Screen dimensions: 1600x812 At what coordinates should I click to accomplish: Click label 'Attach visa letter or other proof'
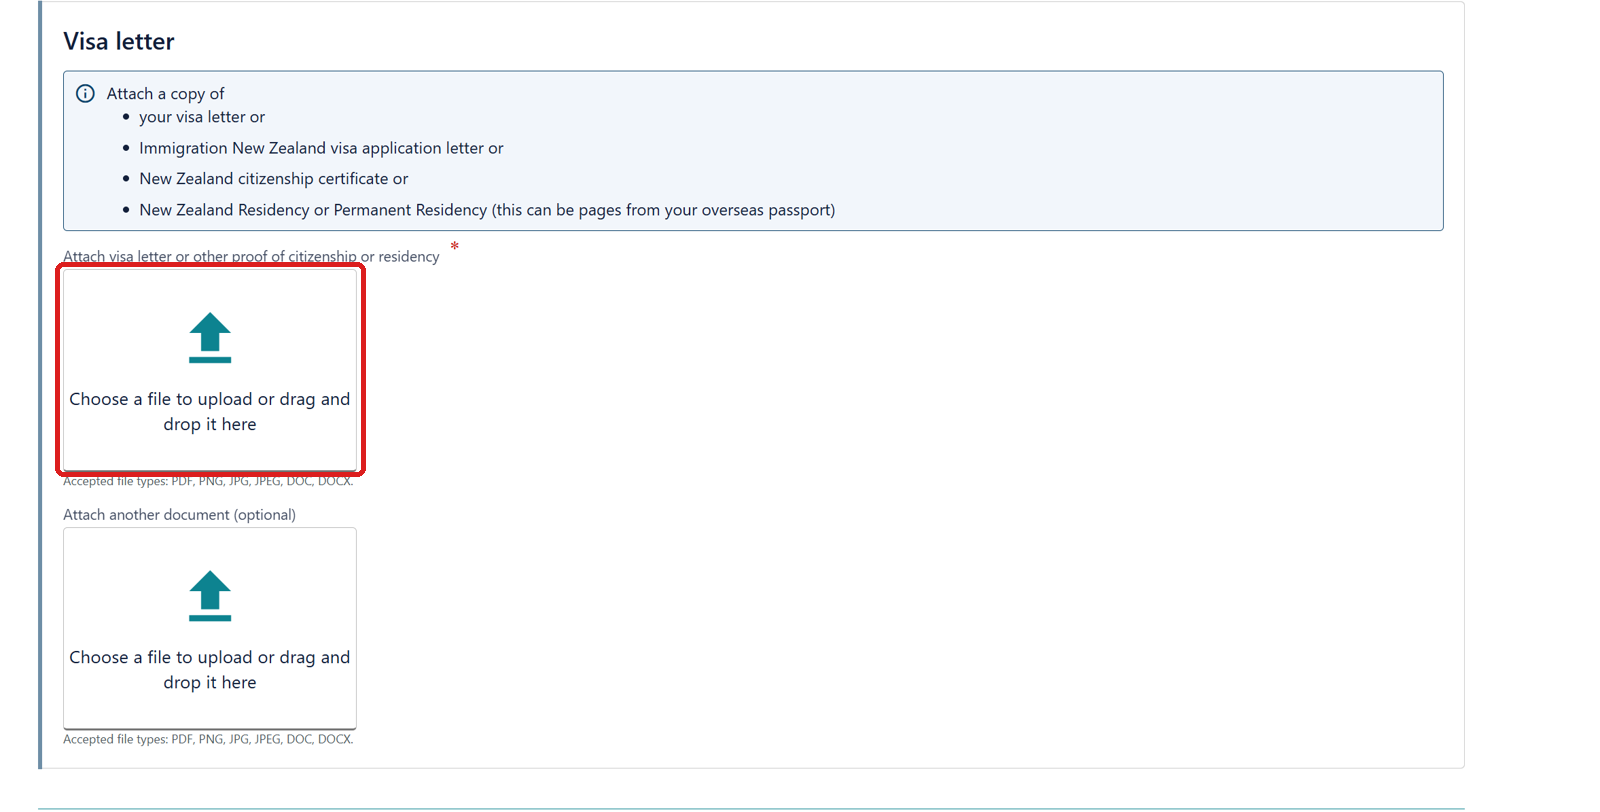click(251, 256)
